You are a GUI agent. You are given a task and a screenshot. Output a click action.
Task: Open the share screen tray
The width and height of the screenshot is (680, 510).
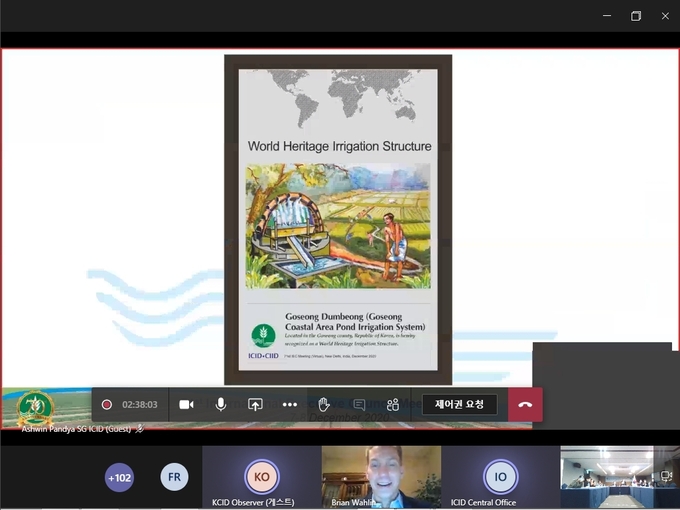[x=255, y=405]
